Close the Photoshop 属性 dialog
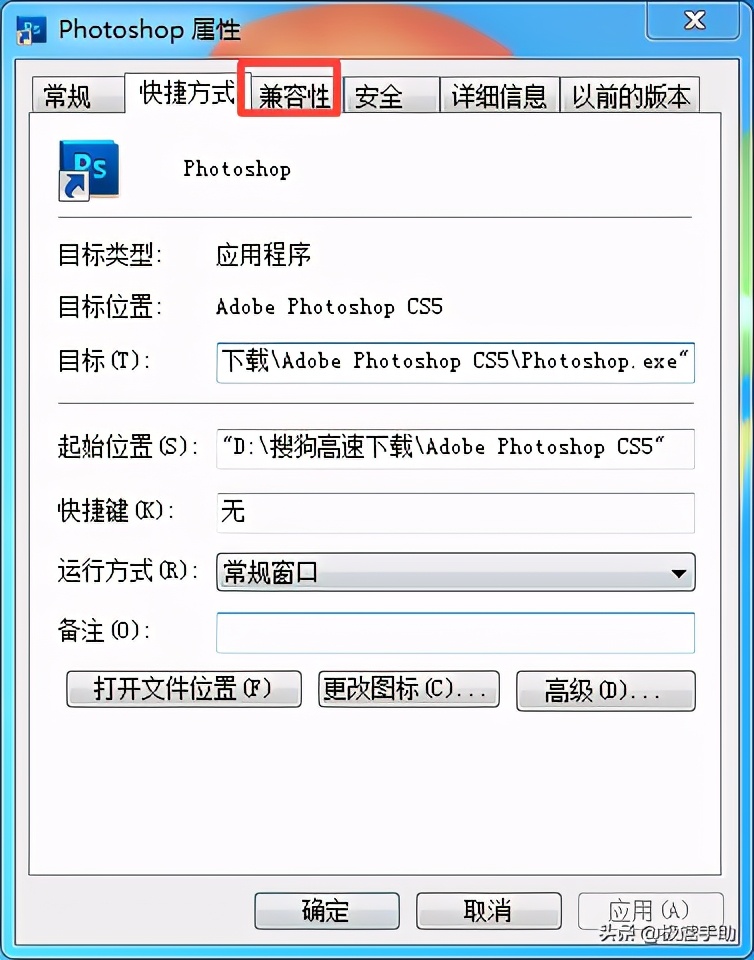 695,20
